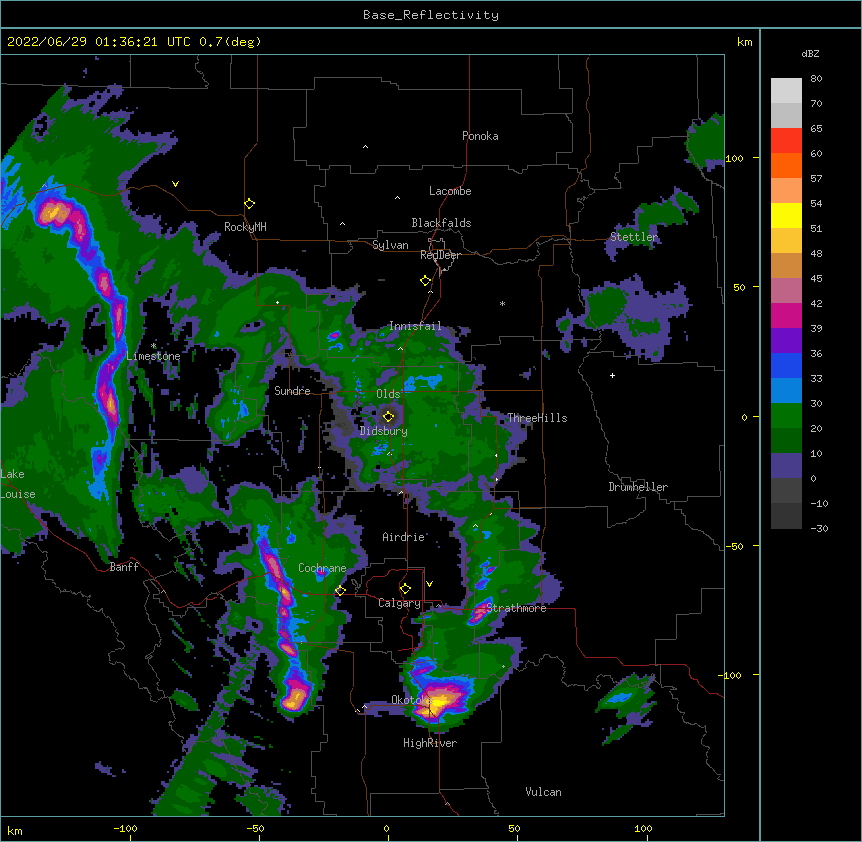Click the Cochrane label
862x842 pixels.
tap(322, 568)
